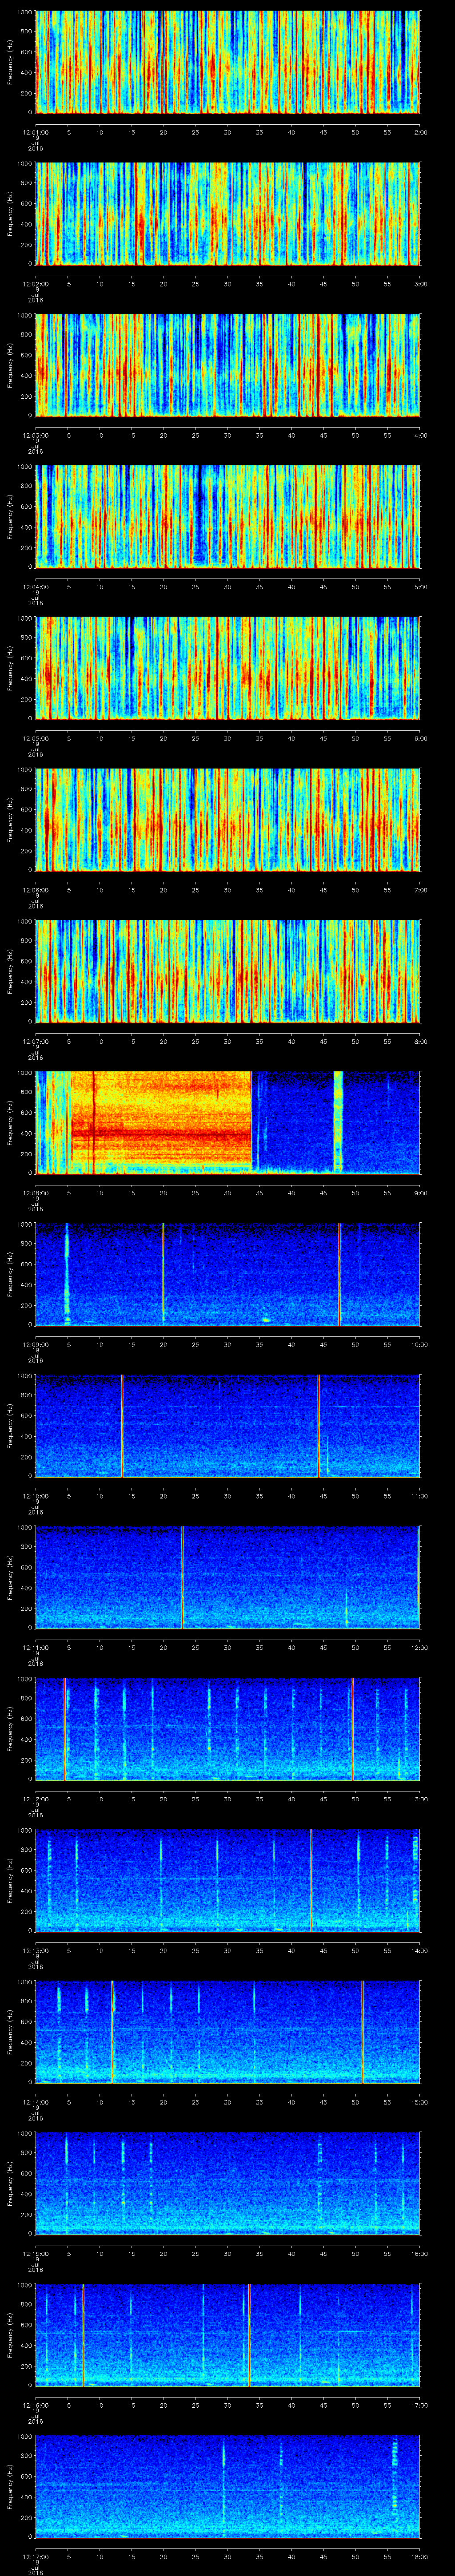Click the red line near 4 s in 12:12:00 panel
Screen dimensions: 455x2576
click(64, 1728)
